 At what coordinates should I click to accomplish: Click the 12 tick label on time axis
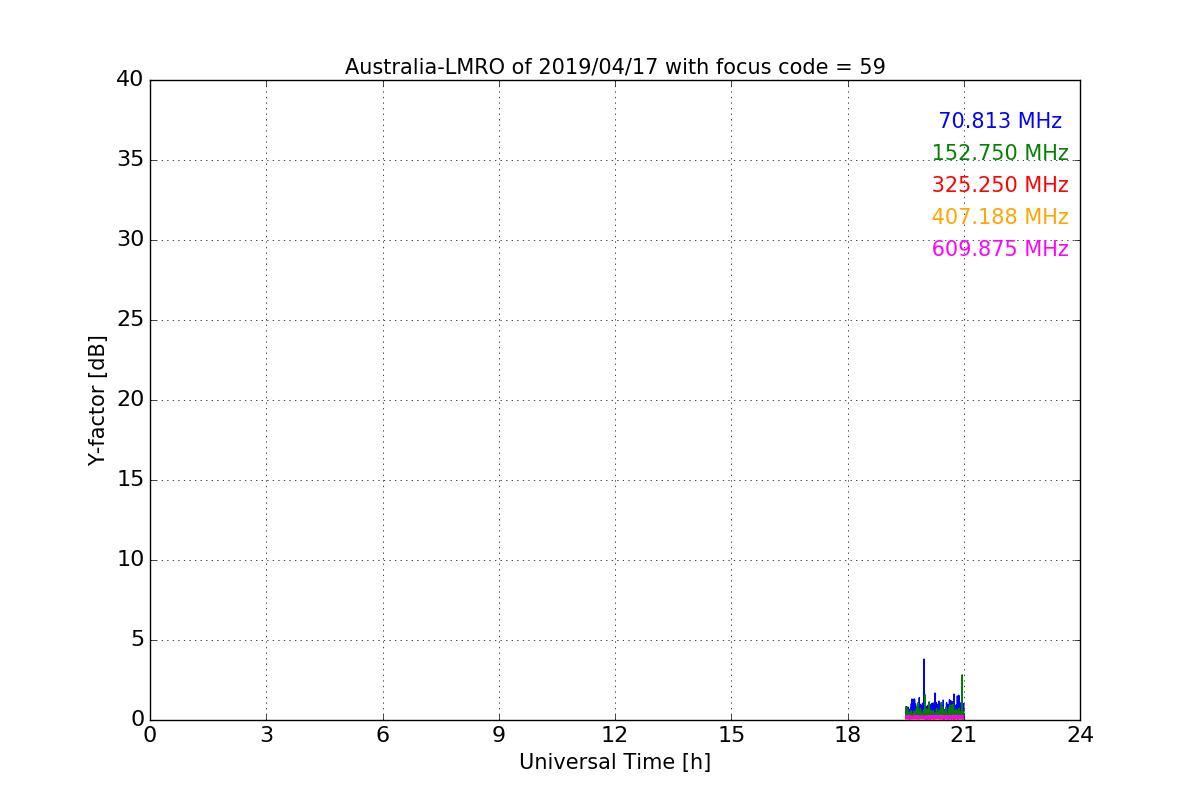click(614, 735)
